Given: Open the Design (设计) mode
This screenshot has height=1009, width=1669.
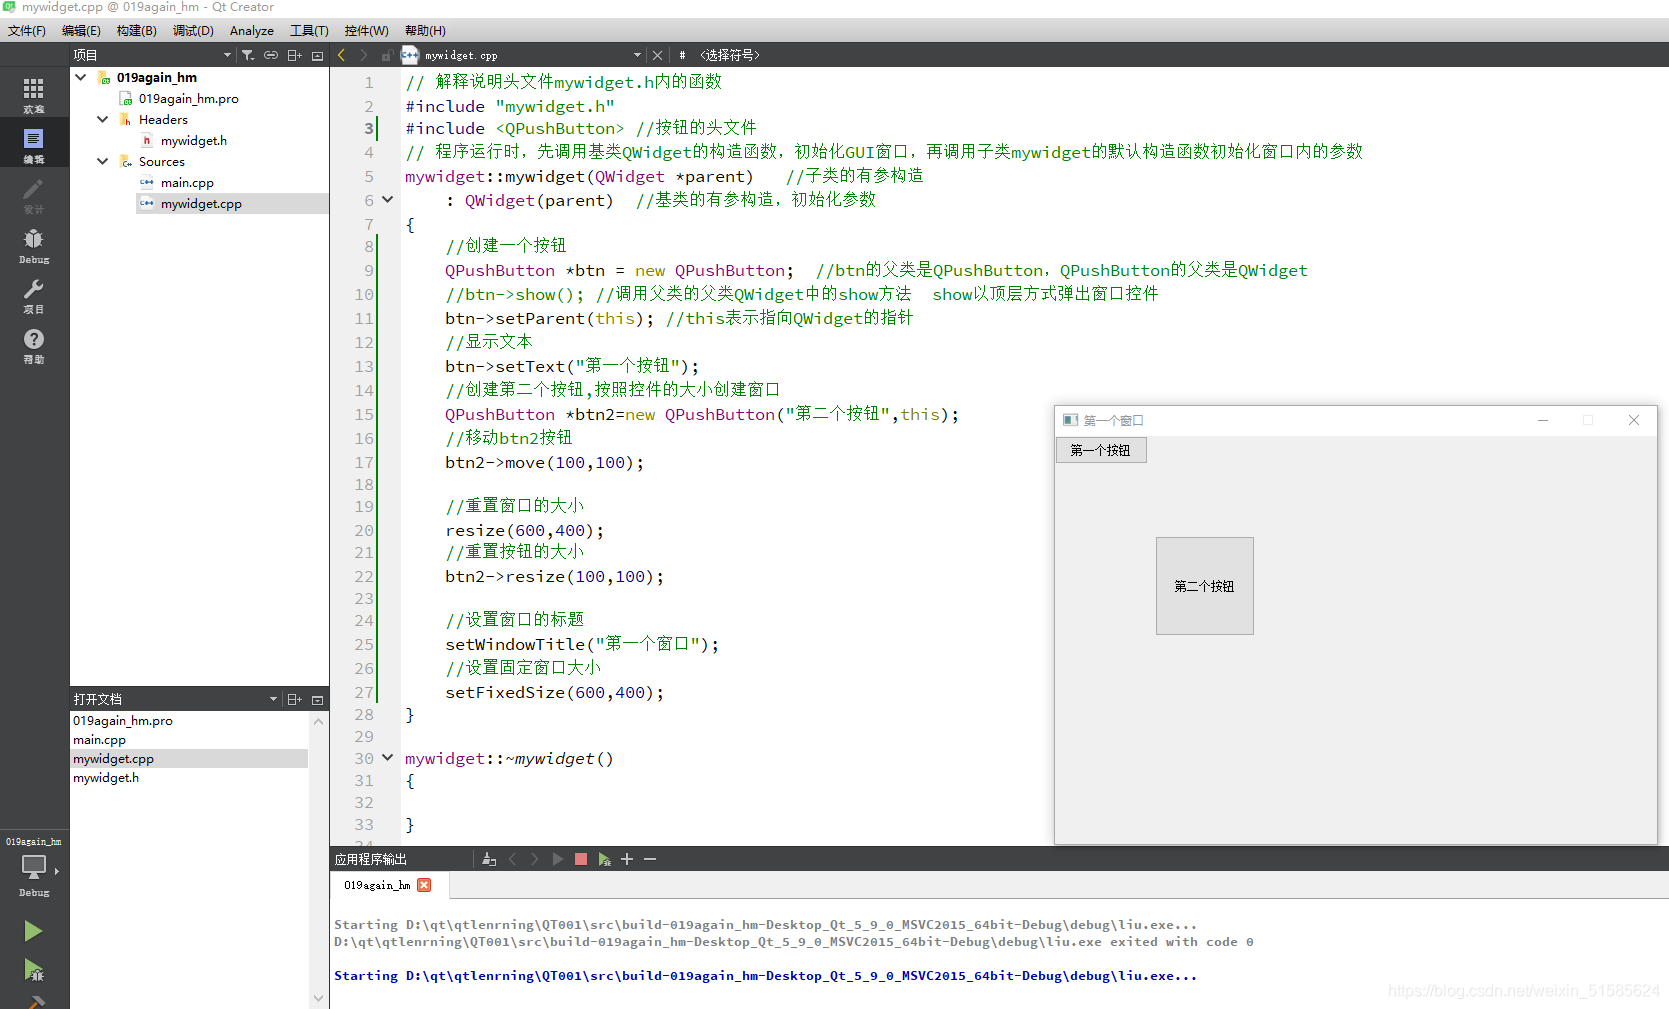Looking at the screenshot, I should 34,195.
